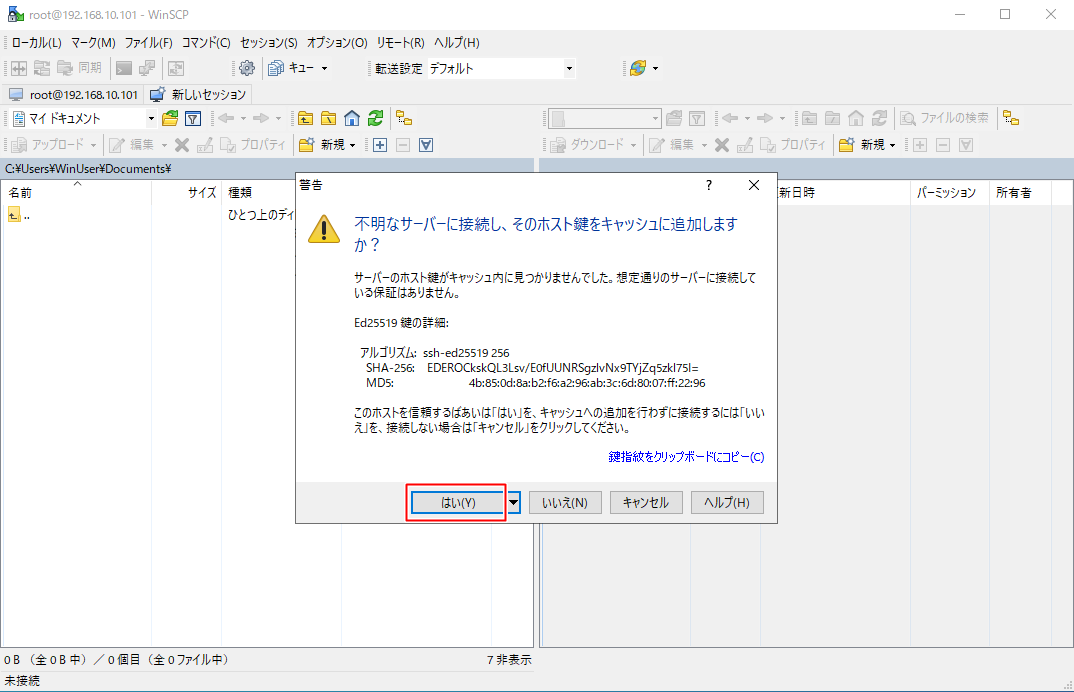Click the 名前 column header
Screen dimensions: 1074x692
tap(20, 192)
